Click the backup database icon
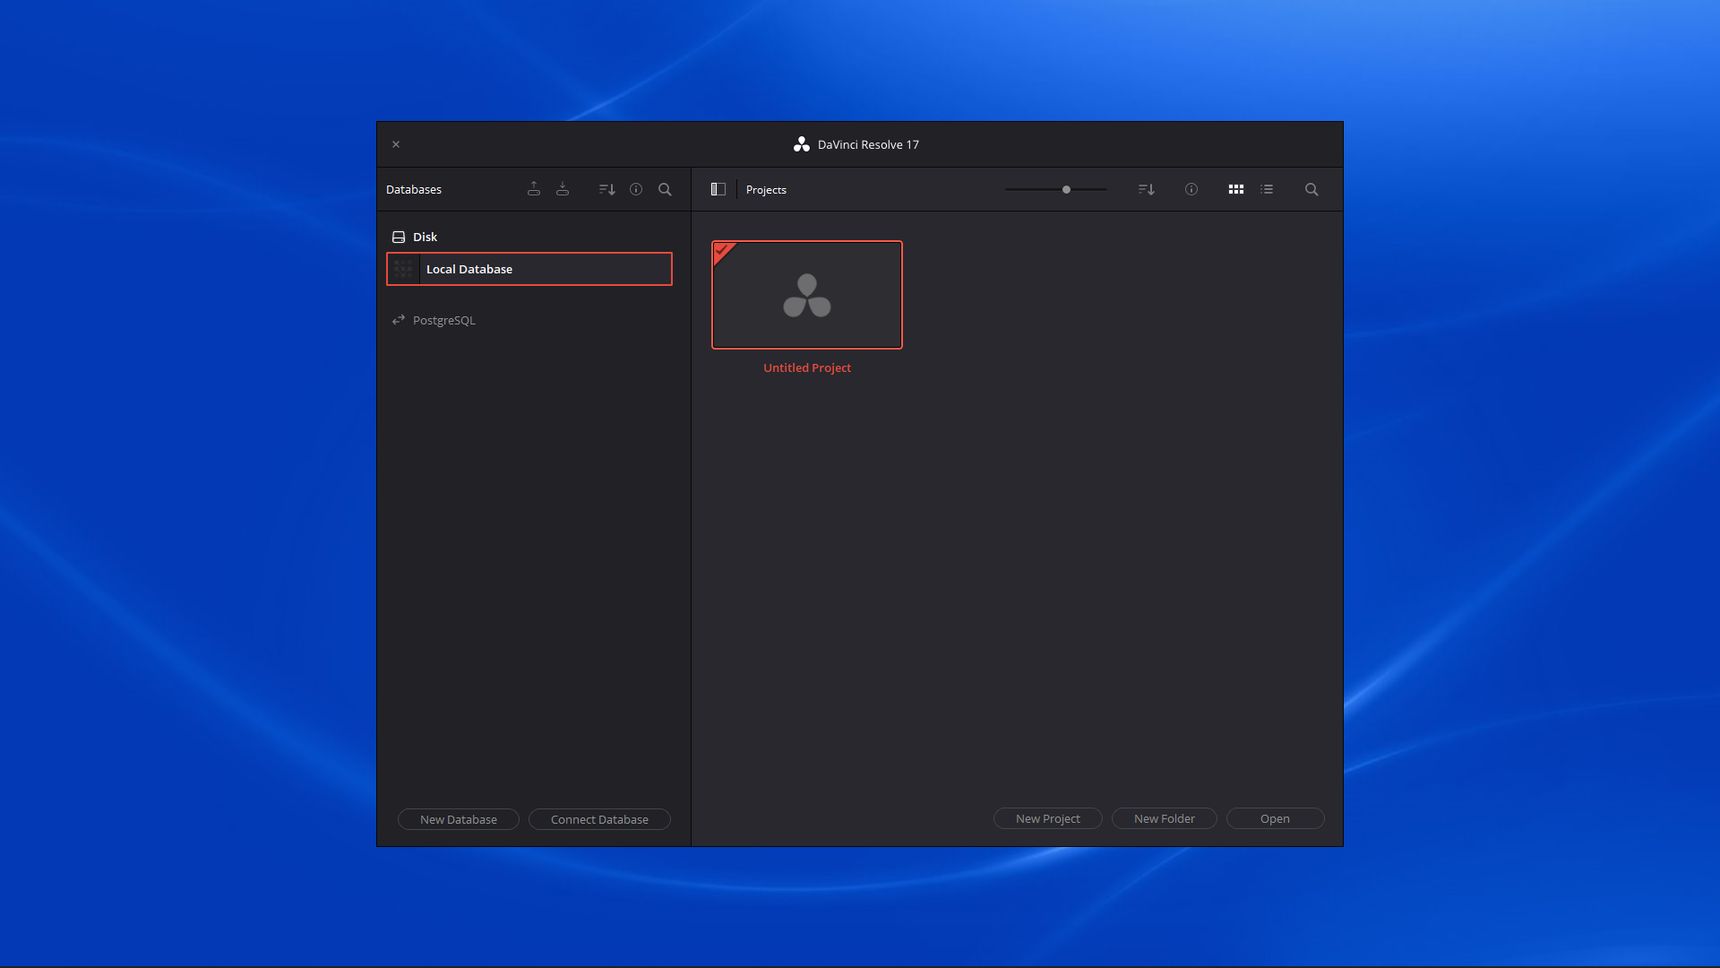The image size is (1720, 968). [x=534, y=189]
